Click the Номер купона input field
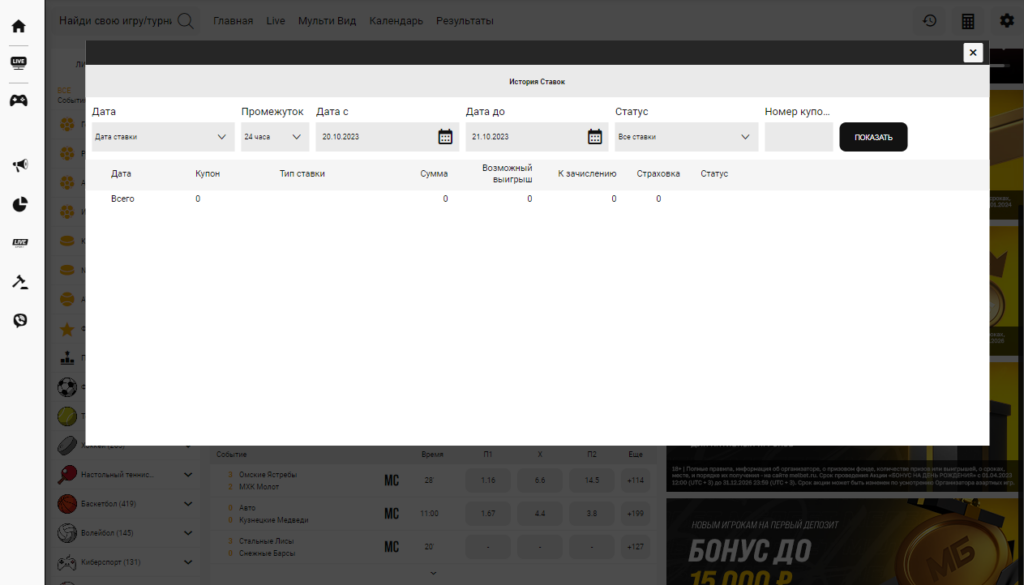 tap(799, 137)
